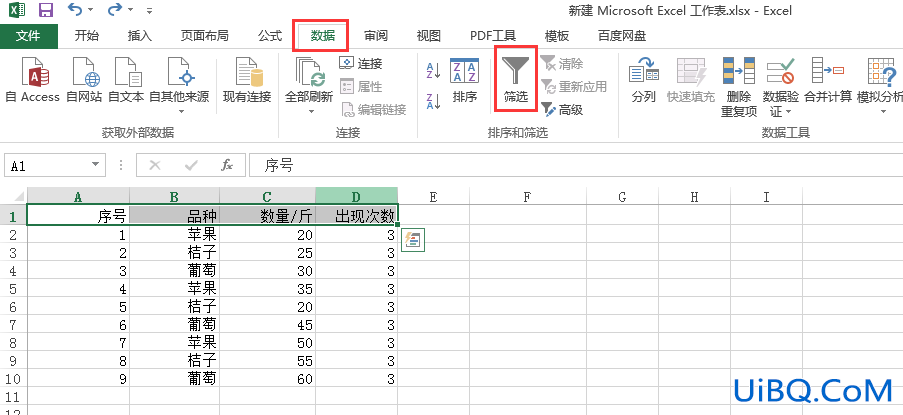
Task: Open Customize Quick Access Toolbar dropdown
Action: (149, 10)
